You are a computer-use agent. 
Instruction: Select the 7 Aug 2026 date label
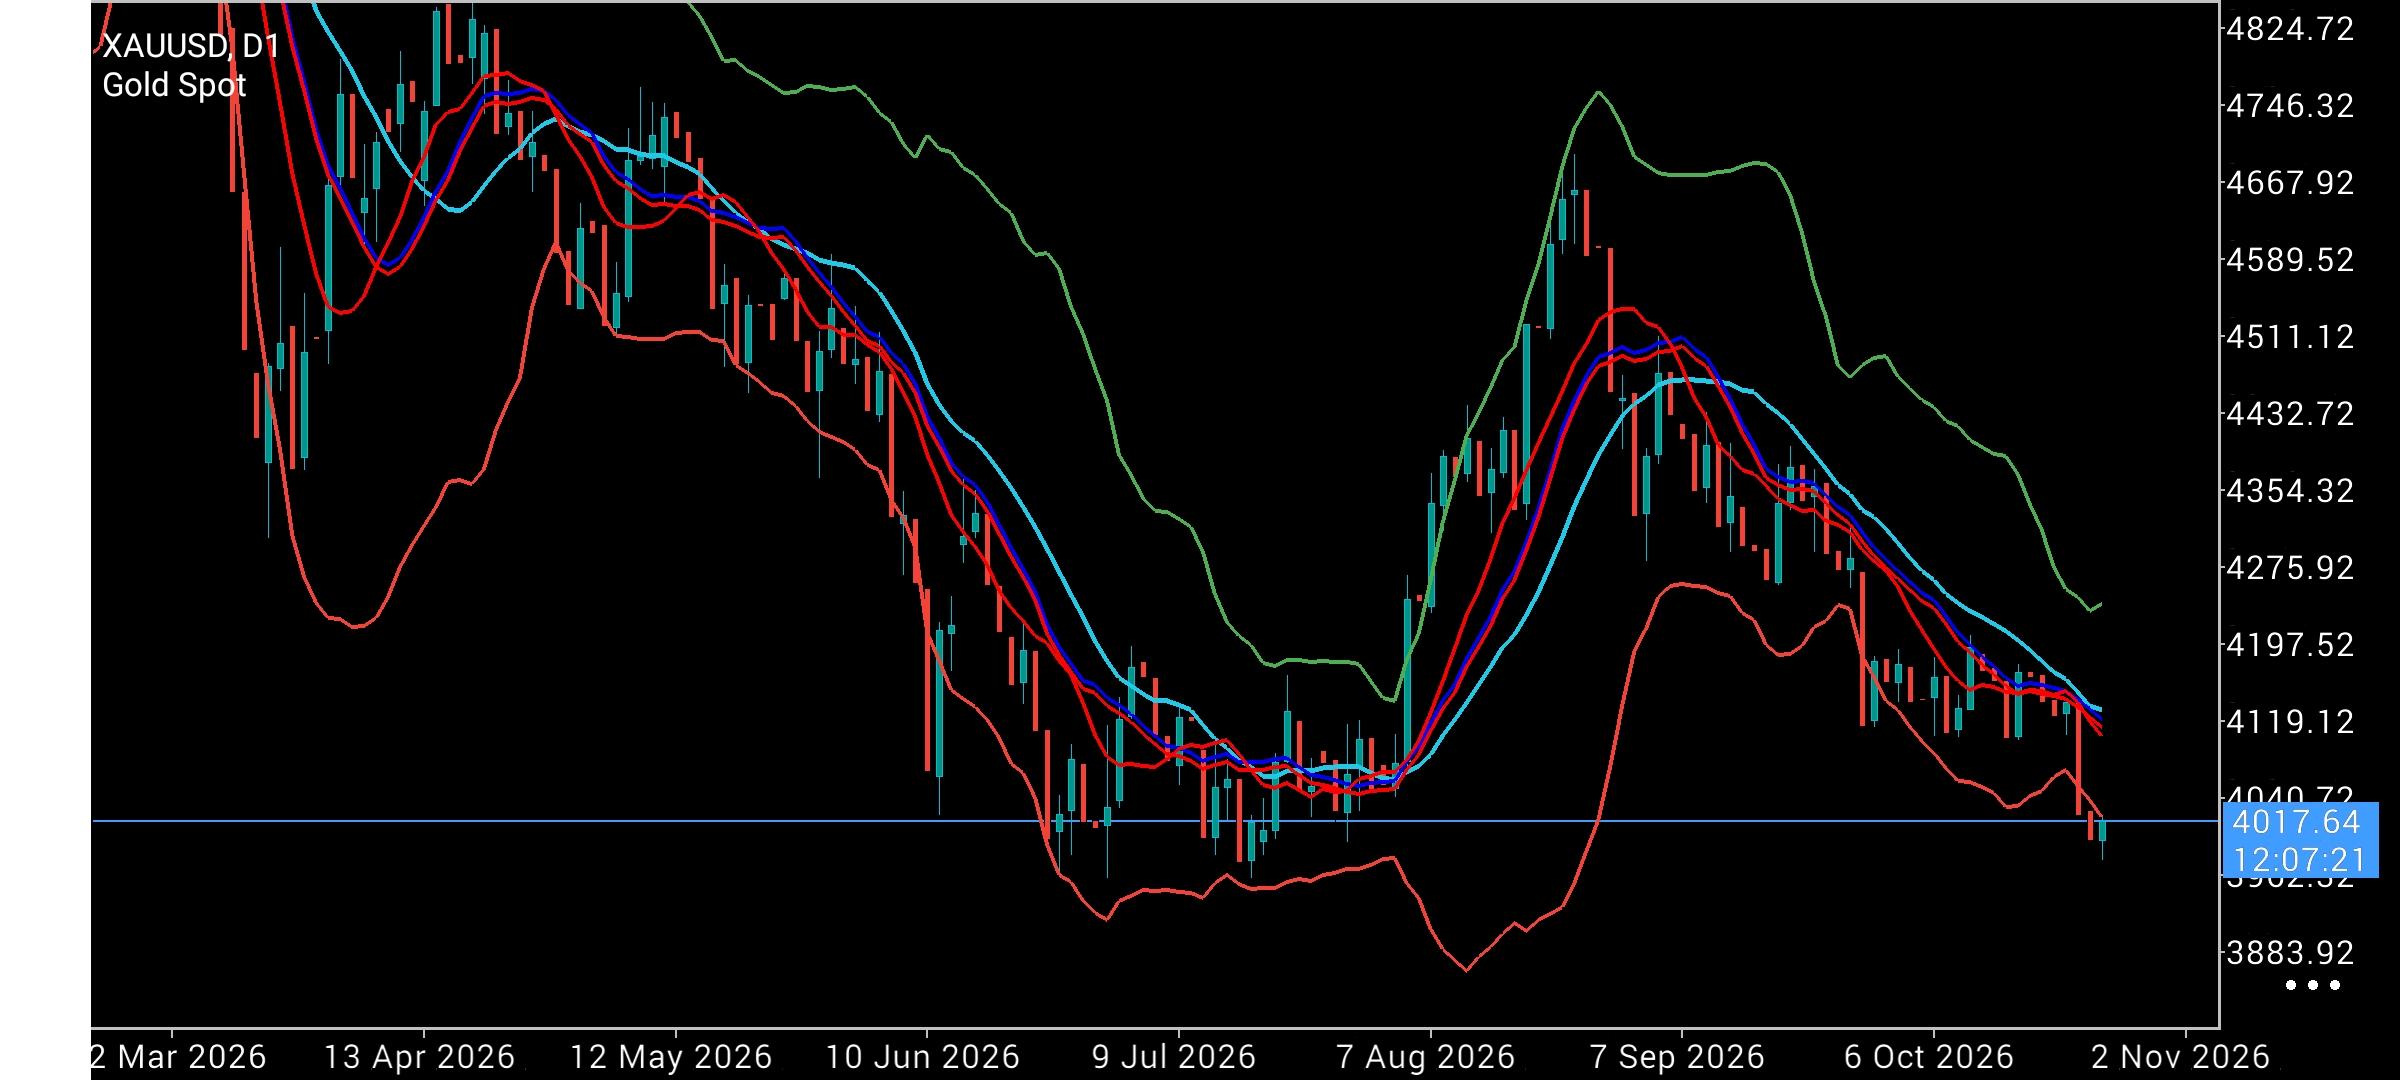pyautogui.click(x=1427, y=1057)
